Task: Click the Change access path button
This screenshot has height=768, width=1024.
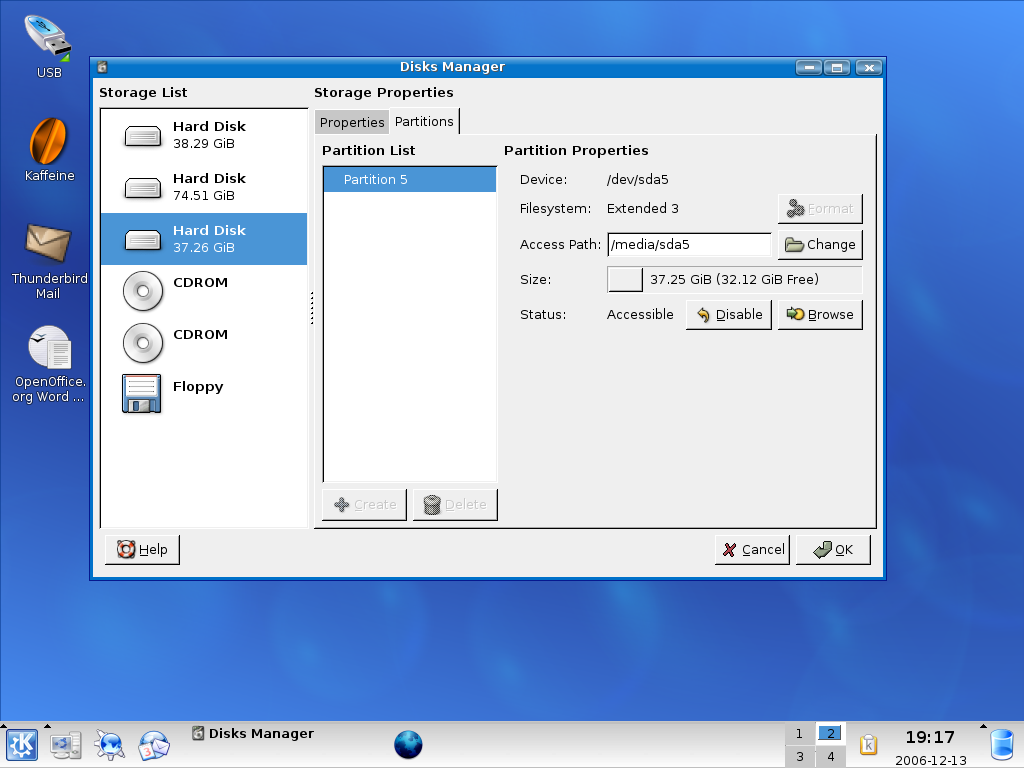Action: [820, 244]
